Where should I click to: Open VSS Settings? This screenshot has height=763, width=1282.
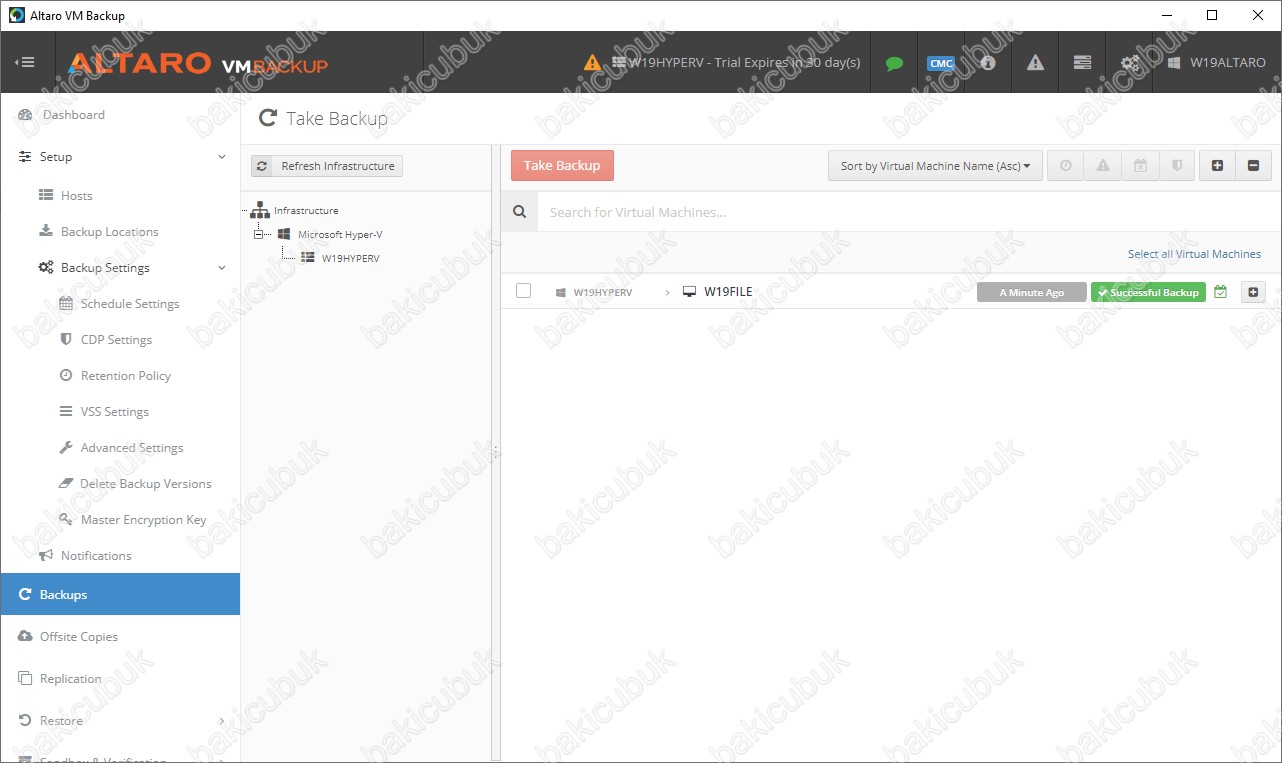pos(115,412)
